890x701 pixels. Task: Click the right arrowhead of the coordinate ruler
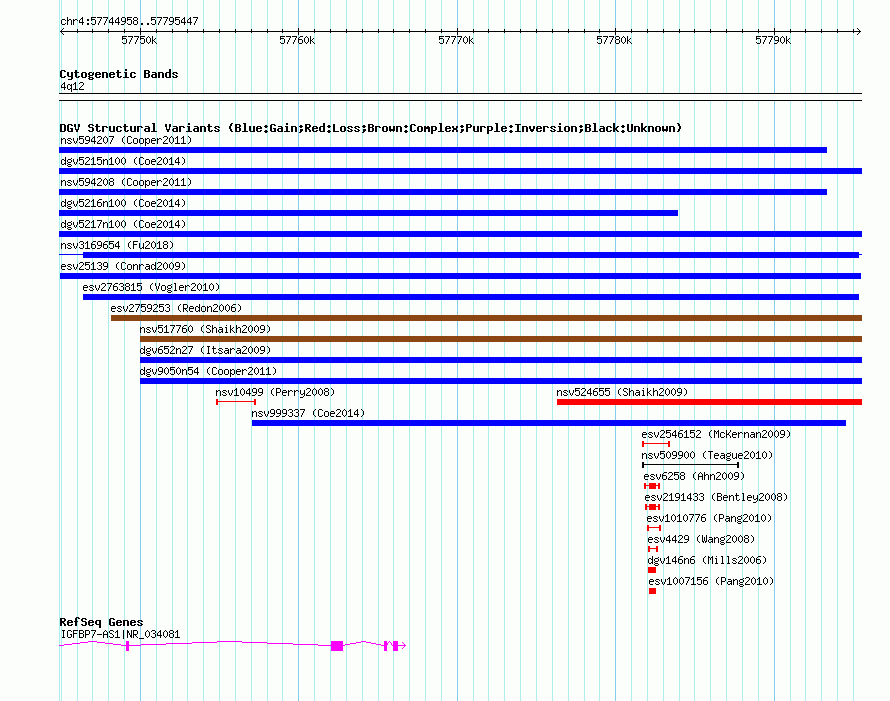click(858, 32)
